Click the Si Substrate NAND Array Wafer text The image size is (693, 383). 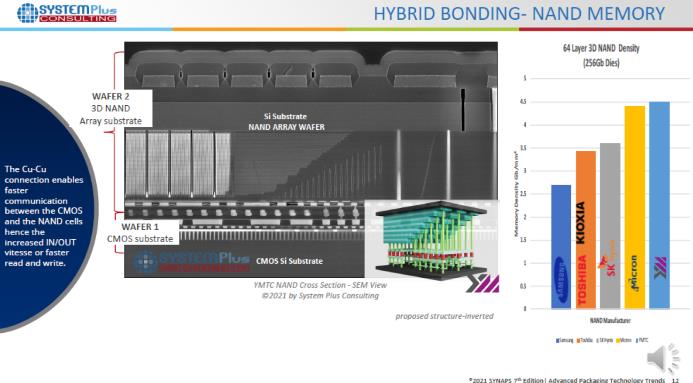click(286, 121)
